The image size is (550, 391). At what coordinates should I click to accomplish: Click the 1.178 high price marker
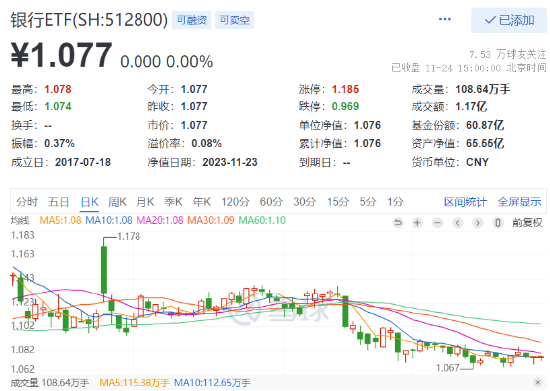[128, 237]
